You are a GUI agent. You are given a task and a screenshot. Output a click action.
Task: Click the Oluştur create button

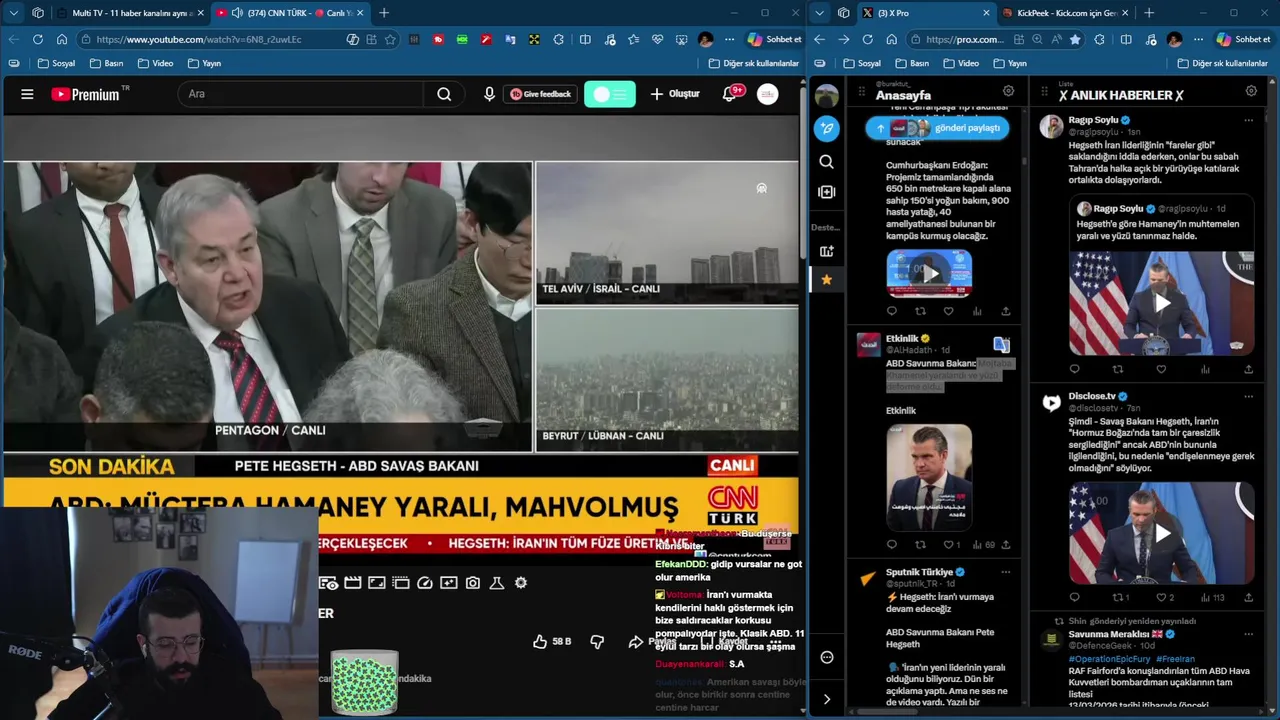coord(675,94)
